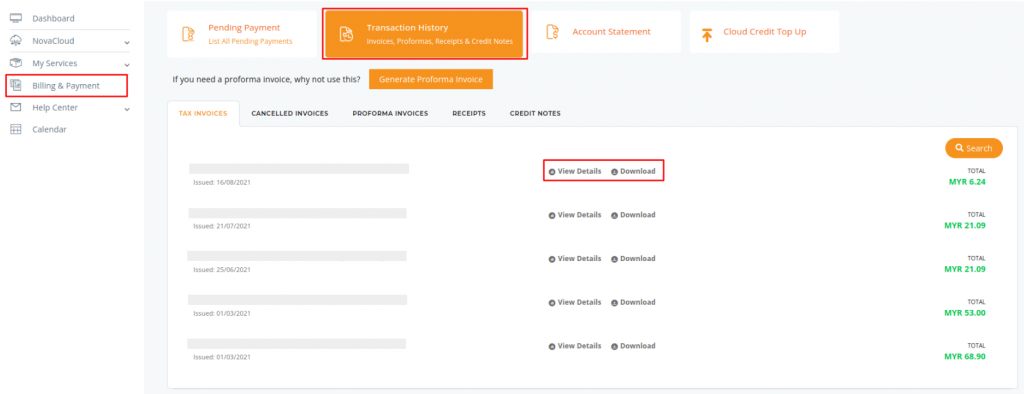Click the List All Pending Payments subtitle
Image resolution: width=1024 pixels, height=394 pixels.
250,41
